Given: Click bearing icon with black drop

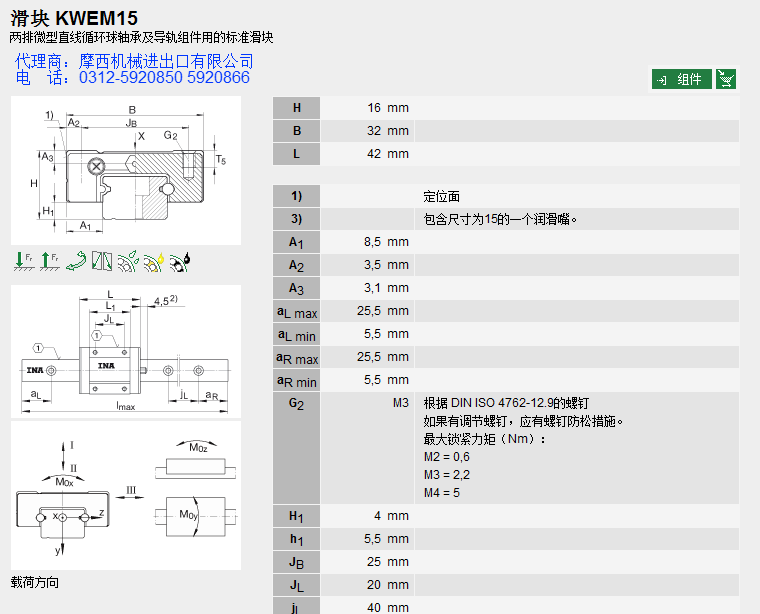Looking at the screenshot, I should 179,261.
